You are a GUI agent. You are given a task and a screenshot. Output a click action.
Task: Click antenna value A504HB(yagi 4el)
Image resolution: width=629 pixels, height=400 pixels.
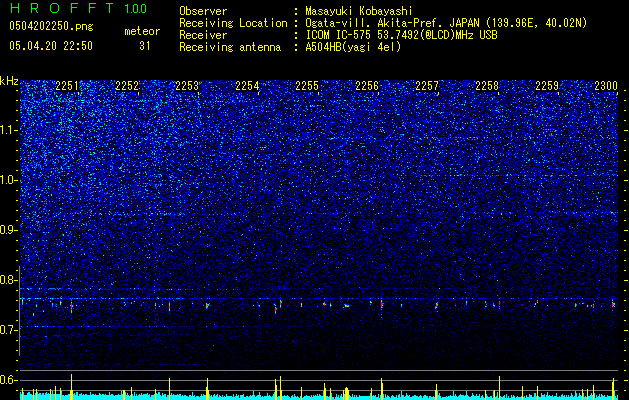(x=353, y=47)
